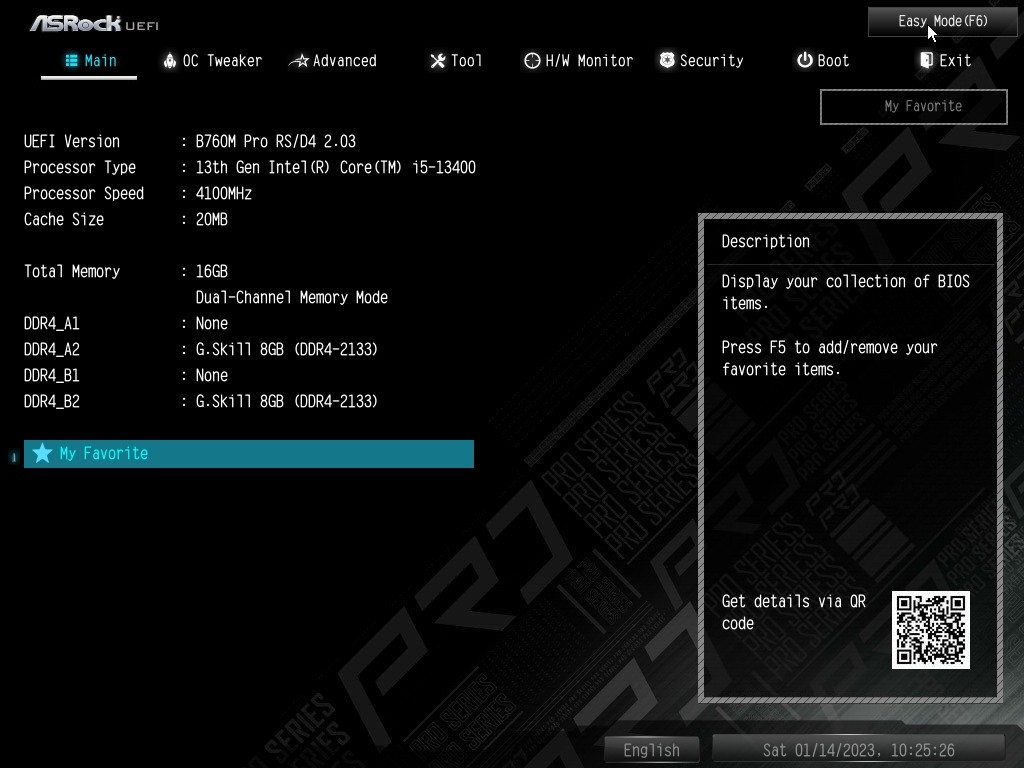
Task: Click the star icon beside My Favorite
Action: click(42, 453)
